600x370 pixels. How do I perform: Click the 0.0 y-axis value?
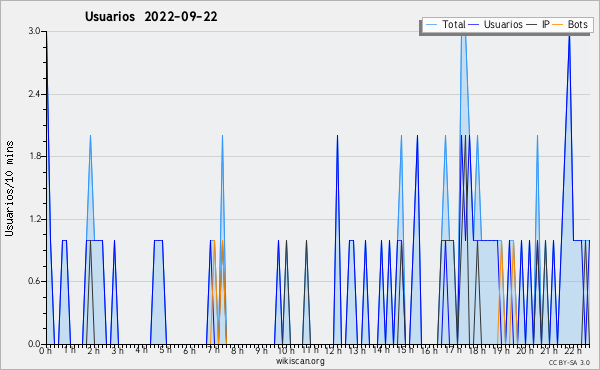pos(34,344)
